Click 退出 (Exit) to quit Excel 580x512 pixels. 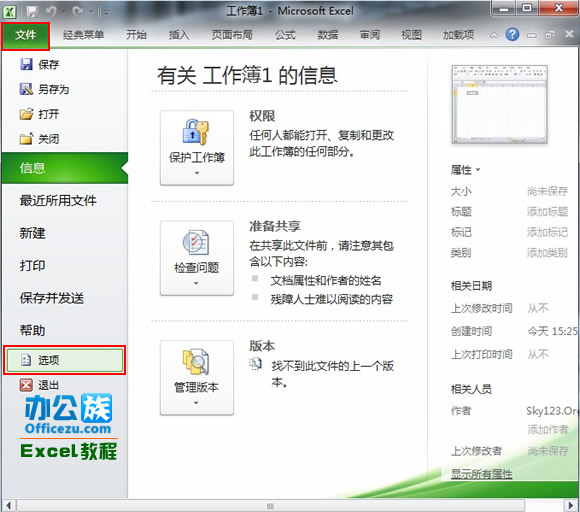(39, 385)
